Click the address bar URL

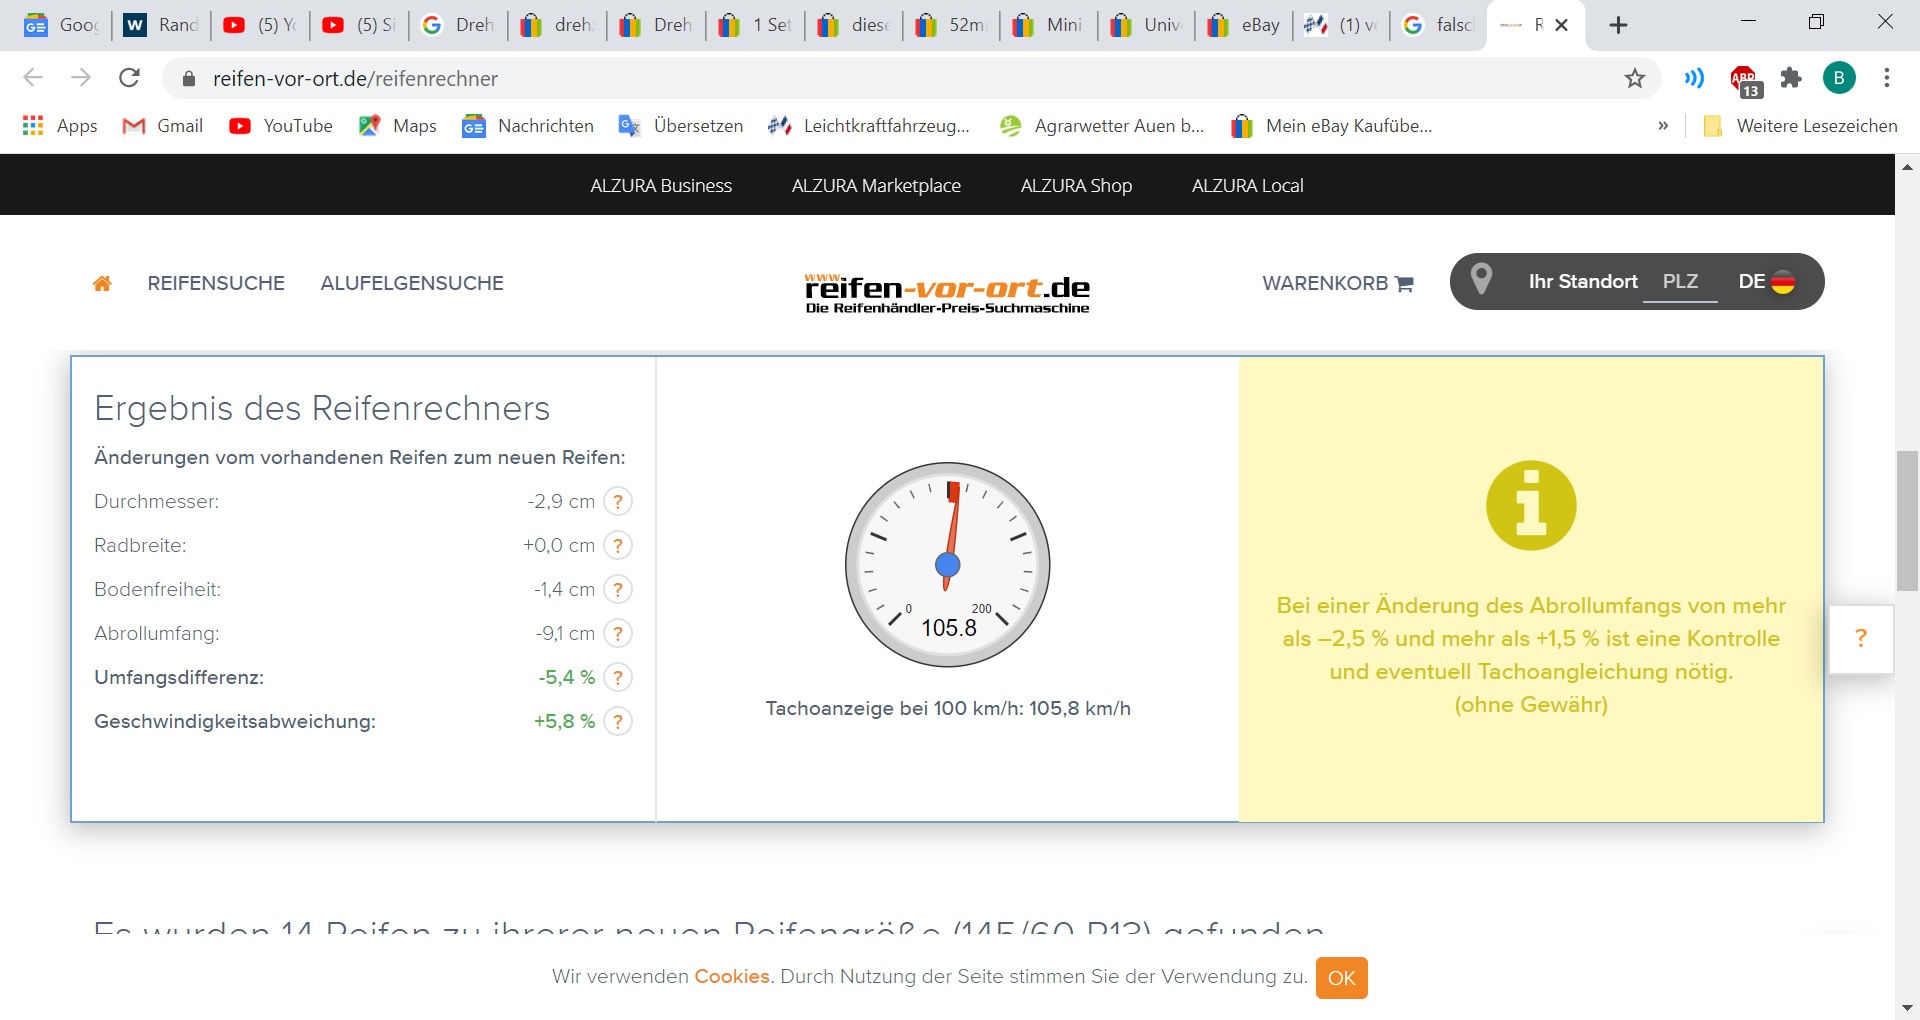click(x=355, y=79)
